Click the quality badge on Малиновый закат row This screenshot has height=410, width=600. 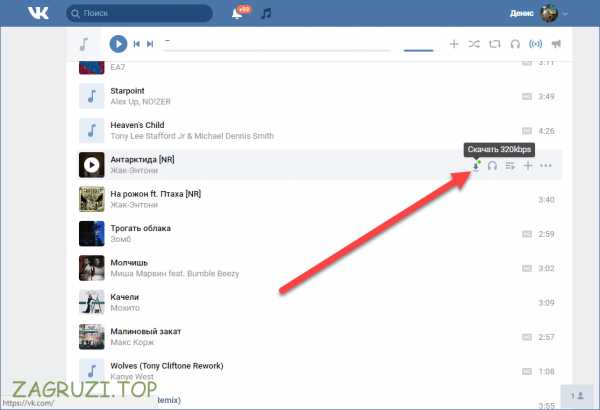[x=527, y=337]
